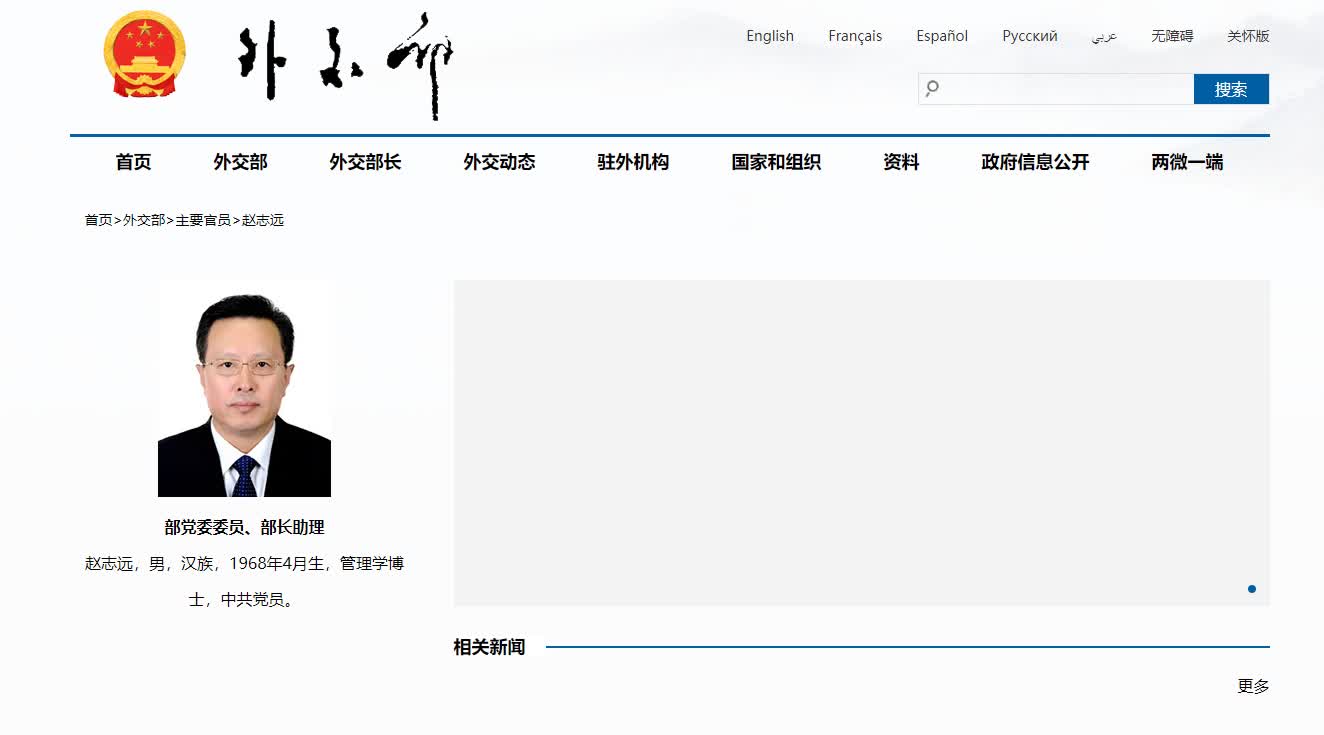Toggle the 关怀版 care version
This screenshot has height=735, width=1324.
(x=1248, y=36)
